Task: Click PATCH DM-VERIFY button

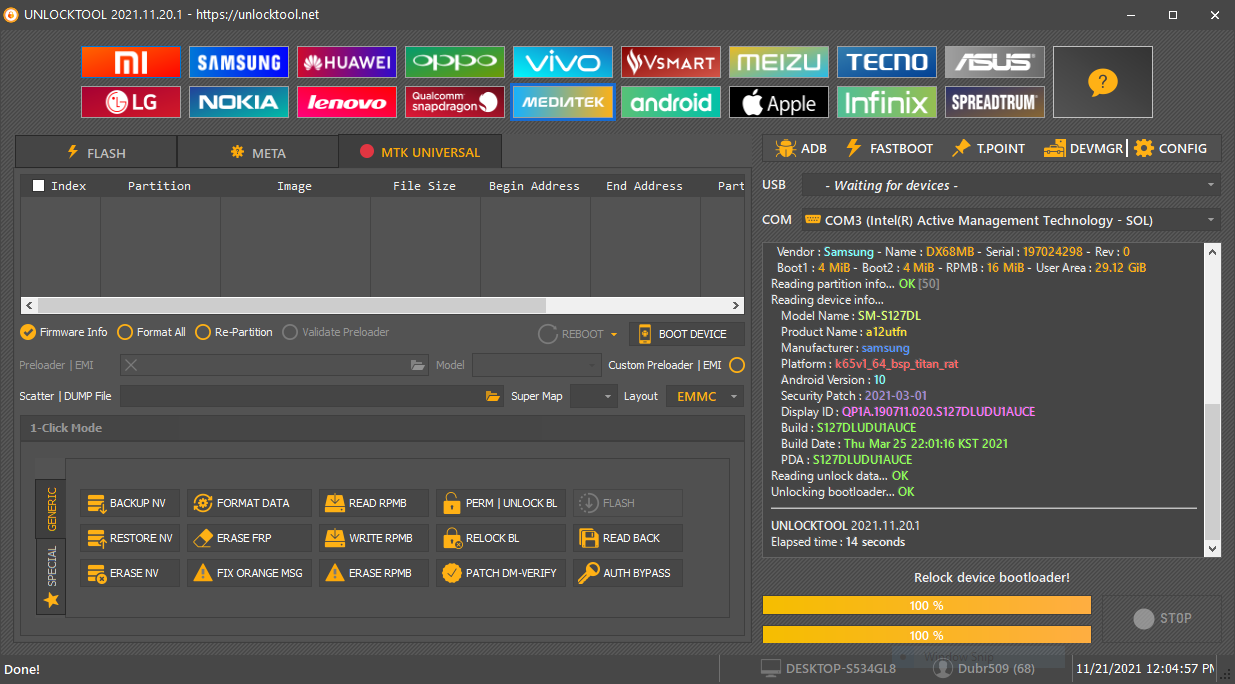Action: [x=501, y=573]
